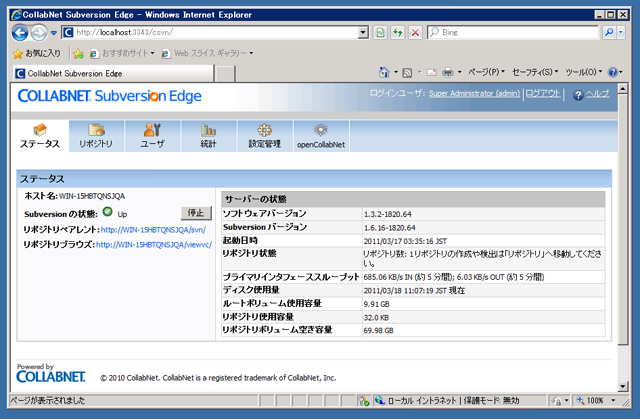Click the host name WIN-15HBTQNSJQA text
Viewport: 640px width, 419px height.
click(92, 196)
